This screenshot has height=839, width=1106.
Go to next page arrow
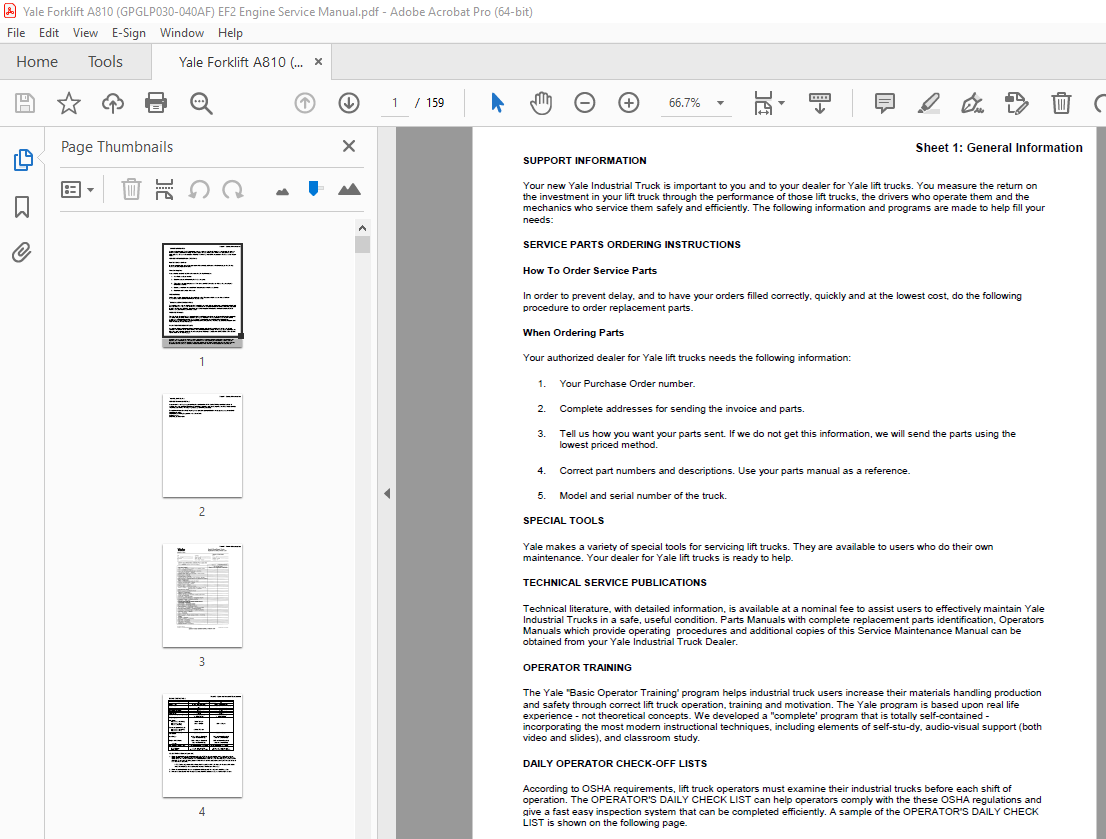(348, 103)
